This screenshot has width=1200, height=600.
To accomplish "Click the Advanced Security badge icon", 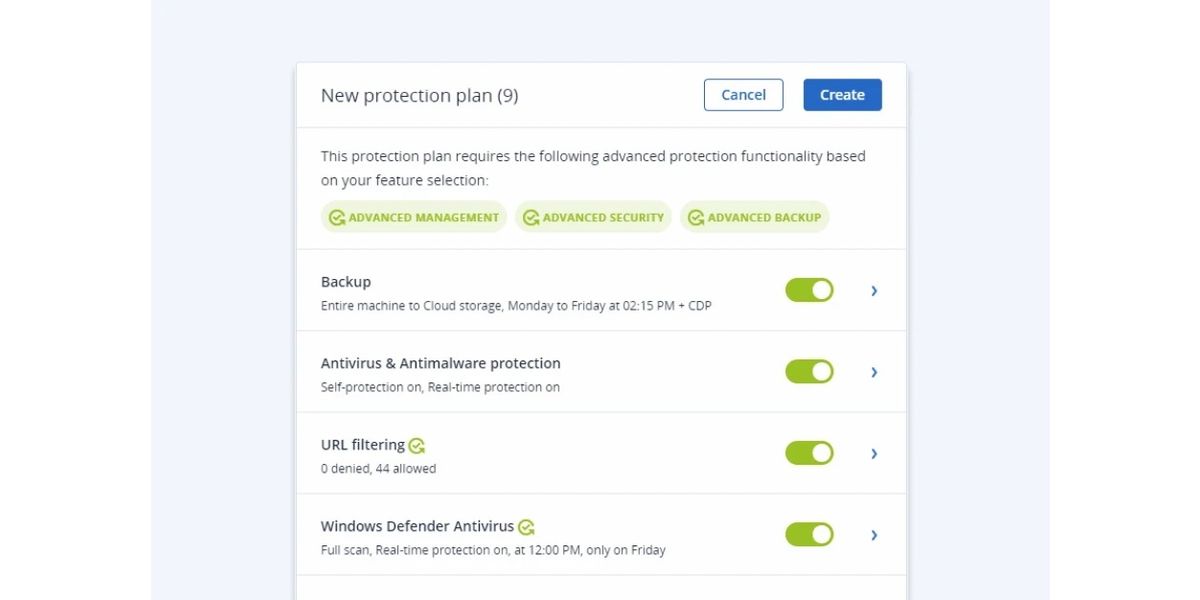I will pyautogui.click(x=531, y=217).
